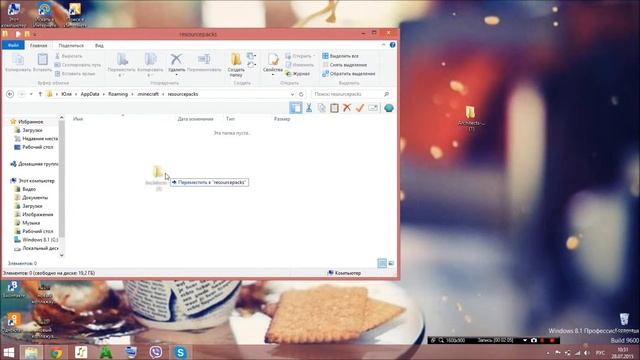Screen dimensions: 640x360
Task: Click the search field Поиск: resourcepacks
Action: pos(351,94)
